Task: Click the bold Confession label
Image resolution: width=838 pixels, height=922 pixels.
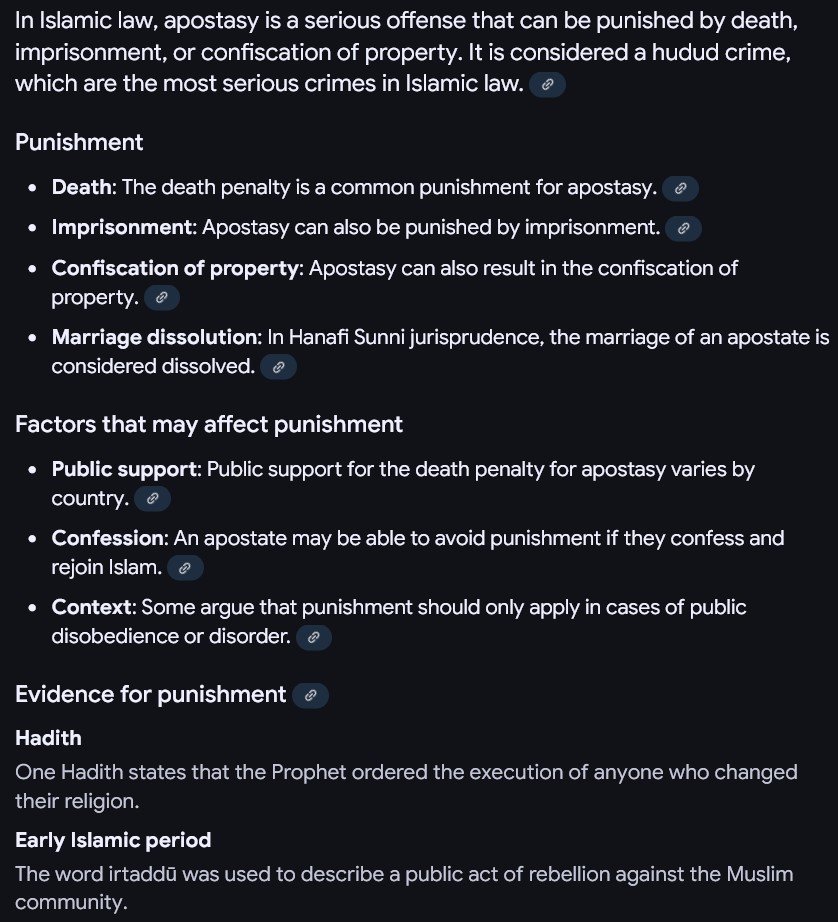Action: tap(109, 538)
